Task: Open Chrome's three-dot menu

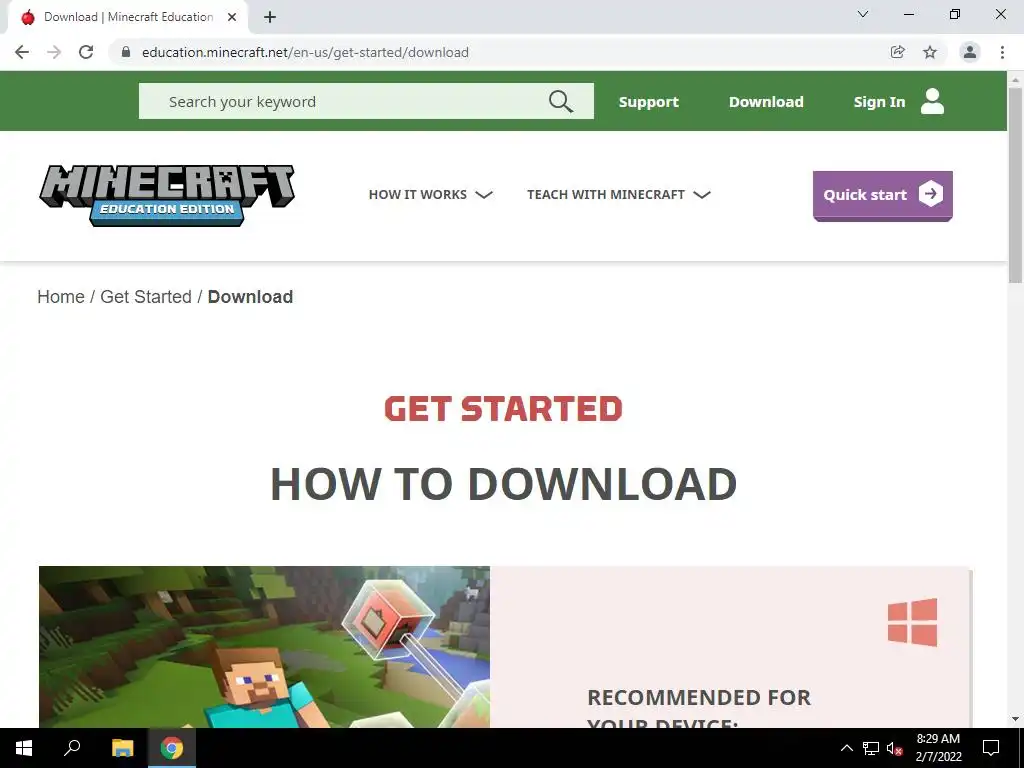Action: (1002, 52)
